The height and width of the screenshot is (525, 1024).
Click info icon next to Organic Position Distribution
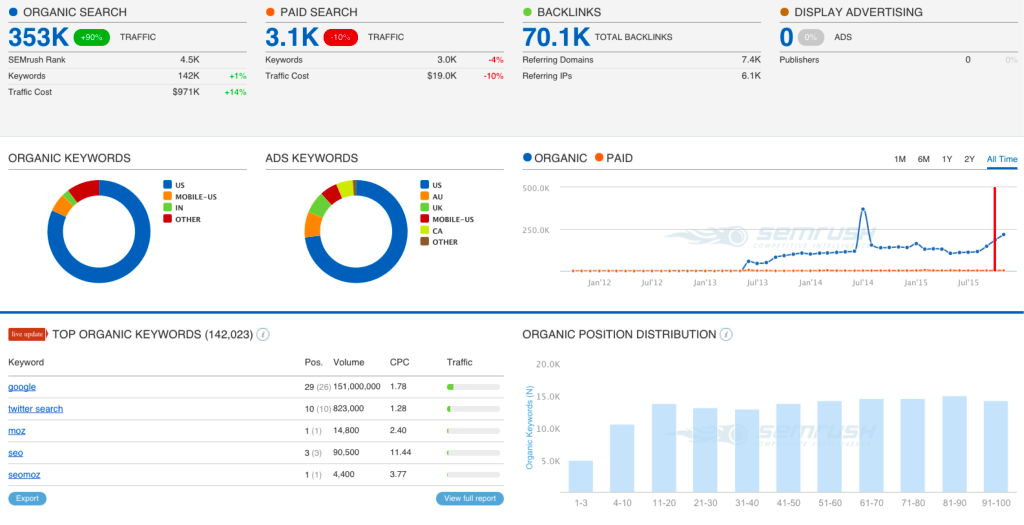(x=726, y=335)
